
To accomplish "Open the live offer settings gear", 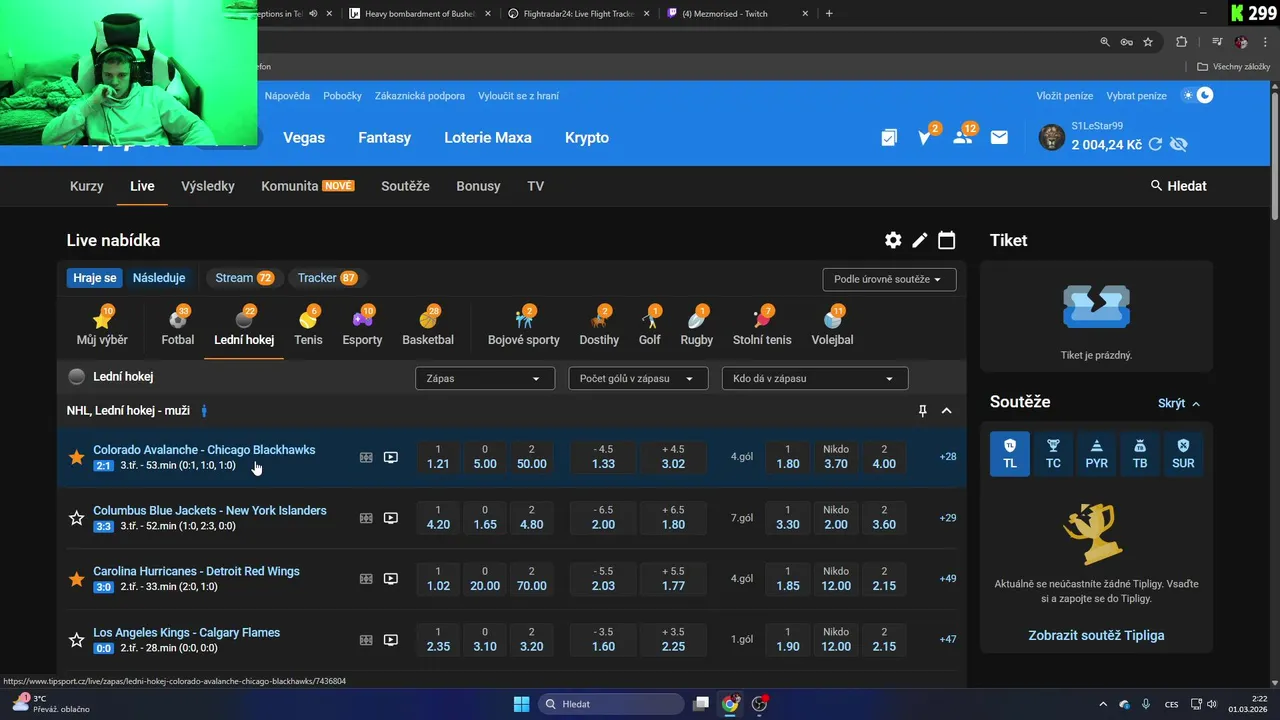I will click(x=893, y=240).
